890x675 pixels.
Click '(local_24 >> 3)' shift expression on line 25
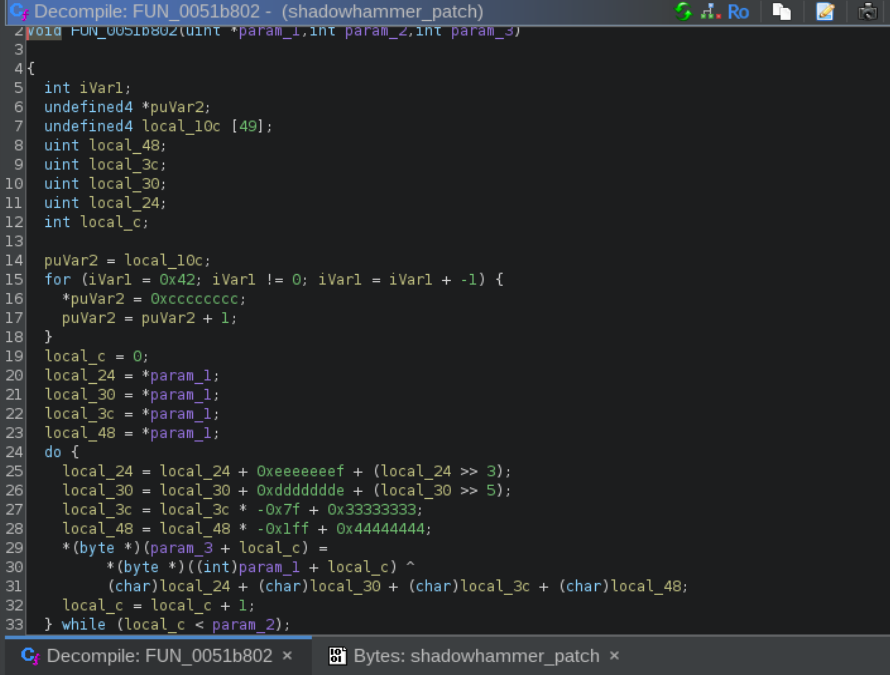pos(438,471)
